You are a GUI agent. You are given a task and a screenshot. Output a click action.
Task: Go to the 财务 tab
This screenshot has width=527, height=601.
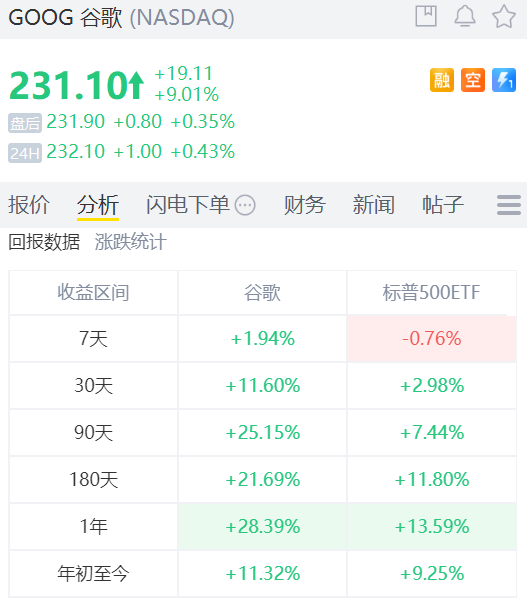(x=305, y=205)
